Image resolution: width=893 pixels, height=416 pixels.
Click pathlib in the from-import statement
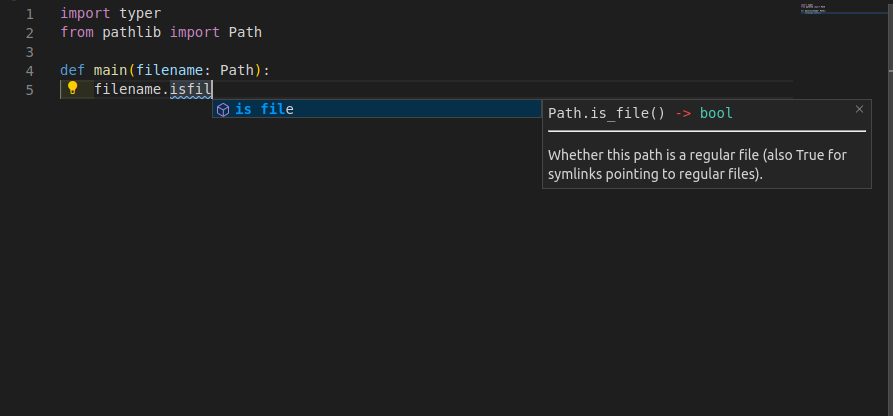131,33
